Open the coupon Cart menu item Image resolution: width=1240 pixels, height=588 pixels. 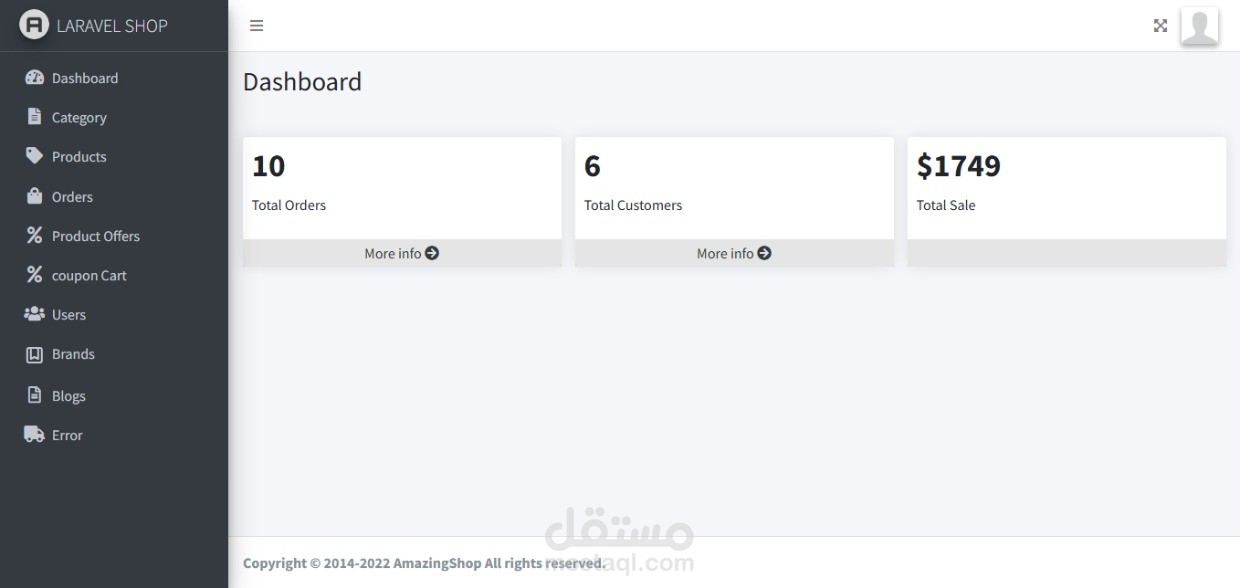tap(89, 275)
